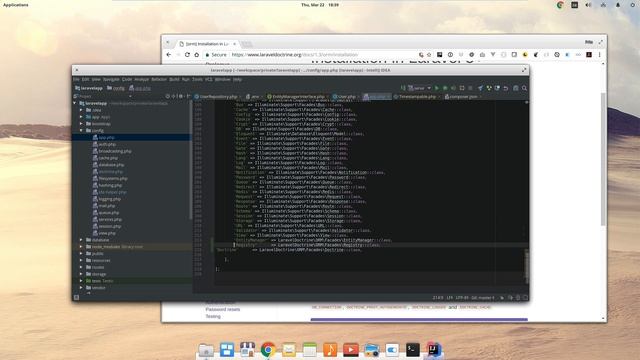
Task: Click the Chrome page vertical scrollbar
Action: point(603,159)
